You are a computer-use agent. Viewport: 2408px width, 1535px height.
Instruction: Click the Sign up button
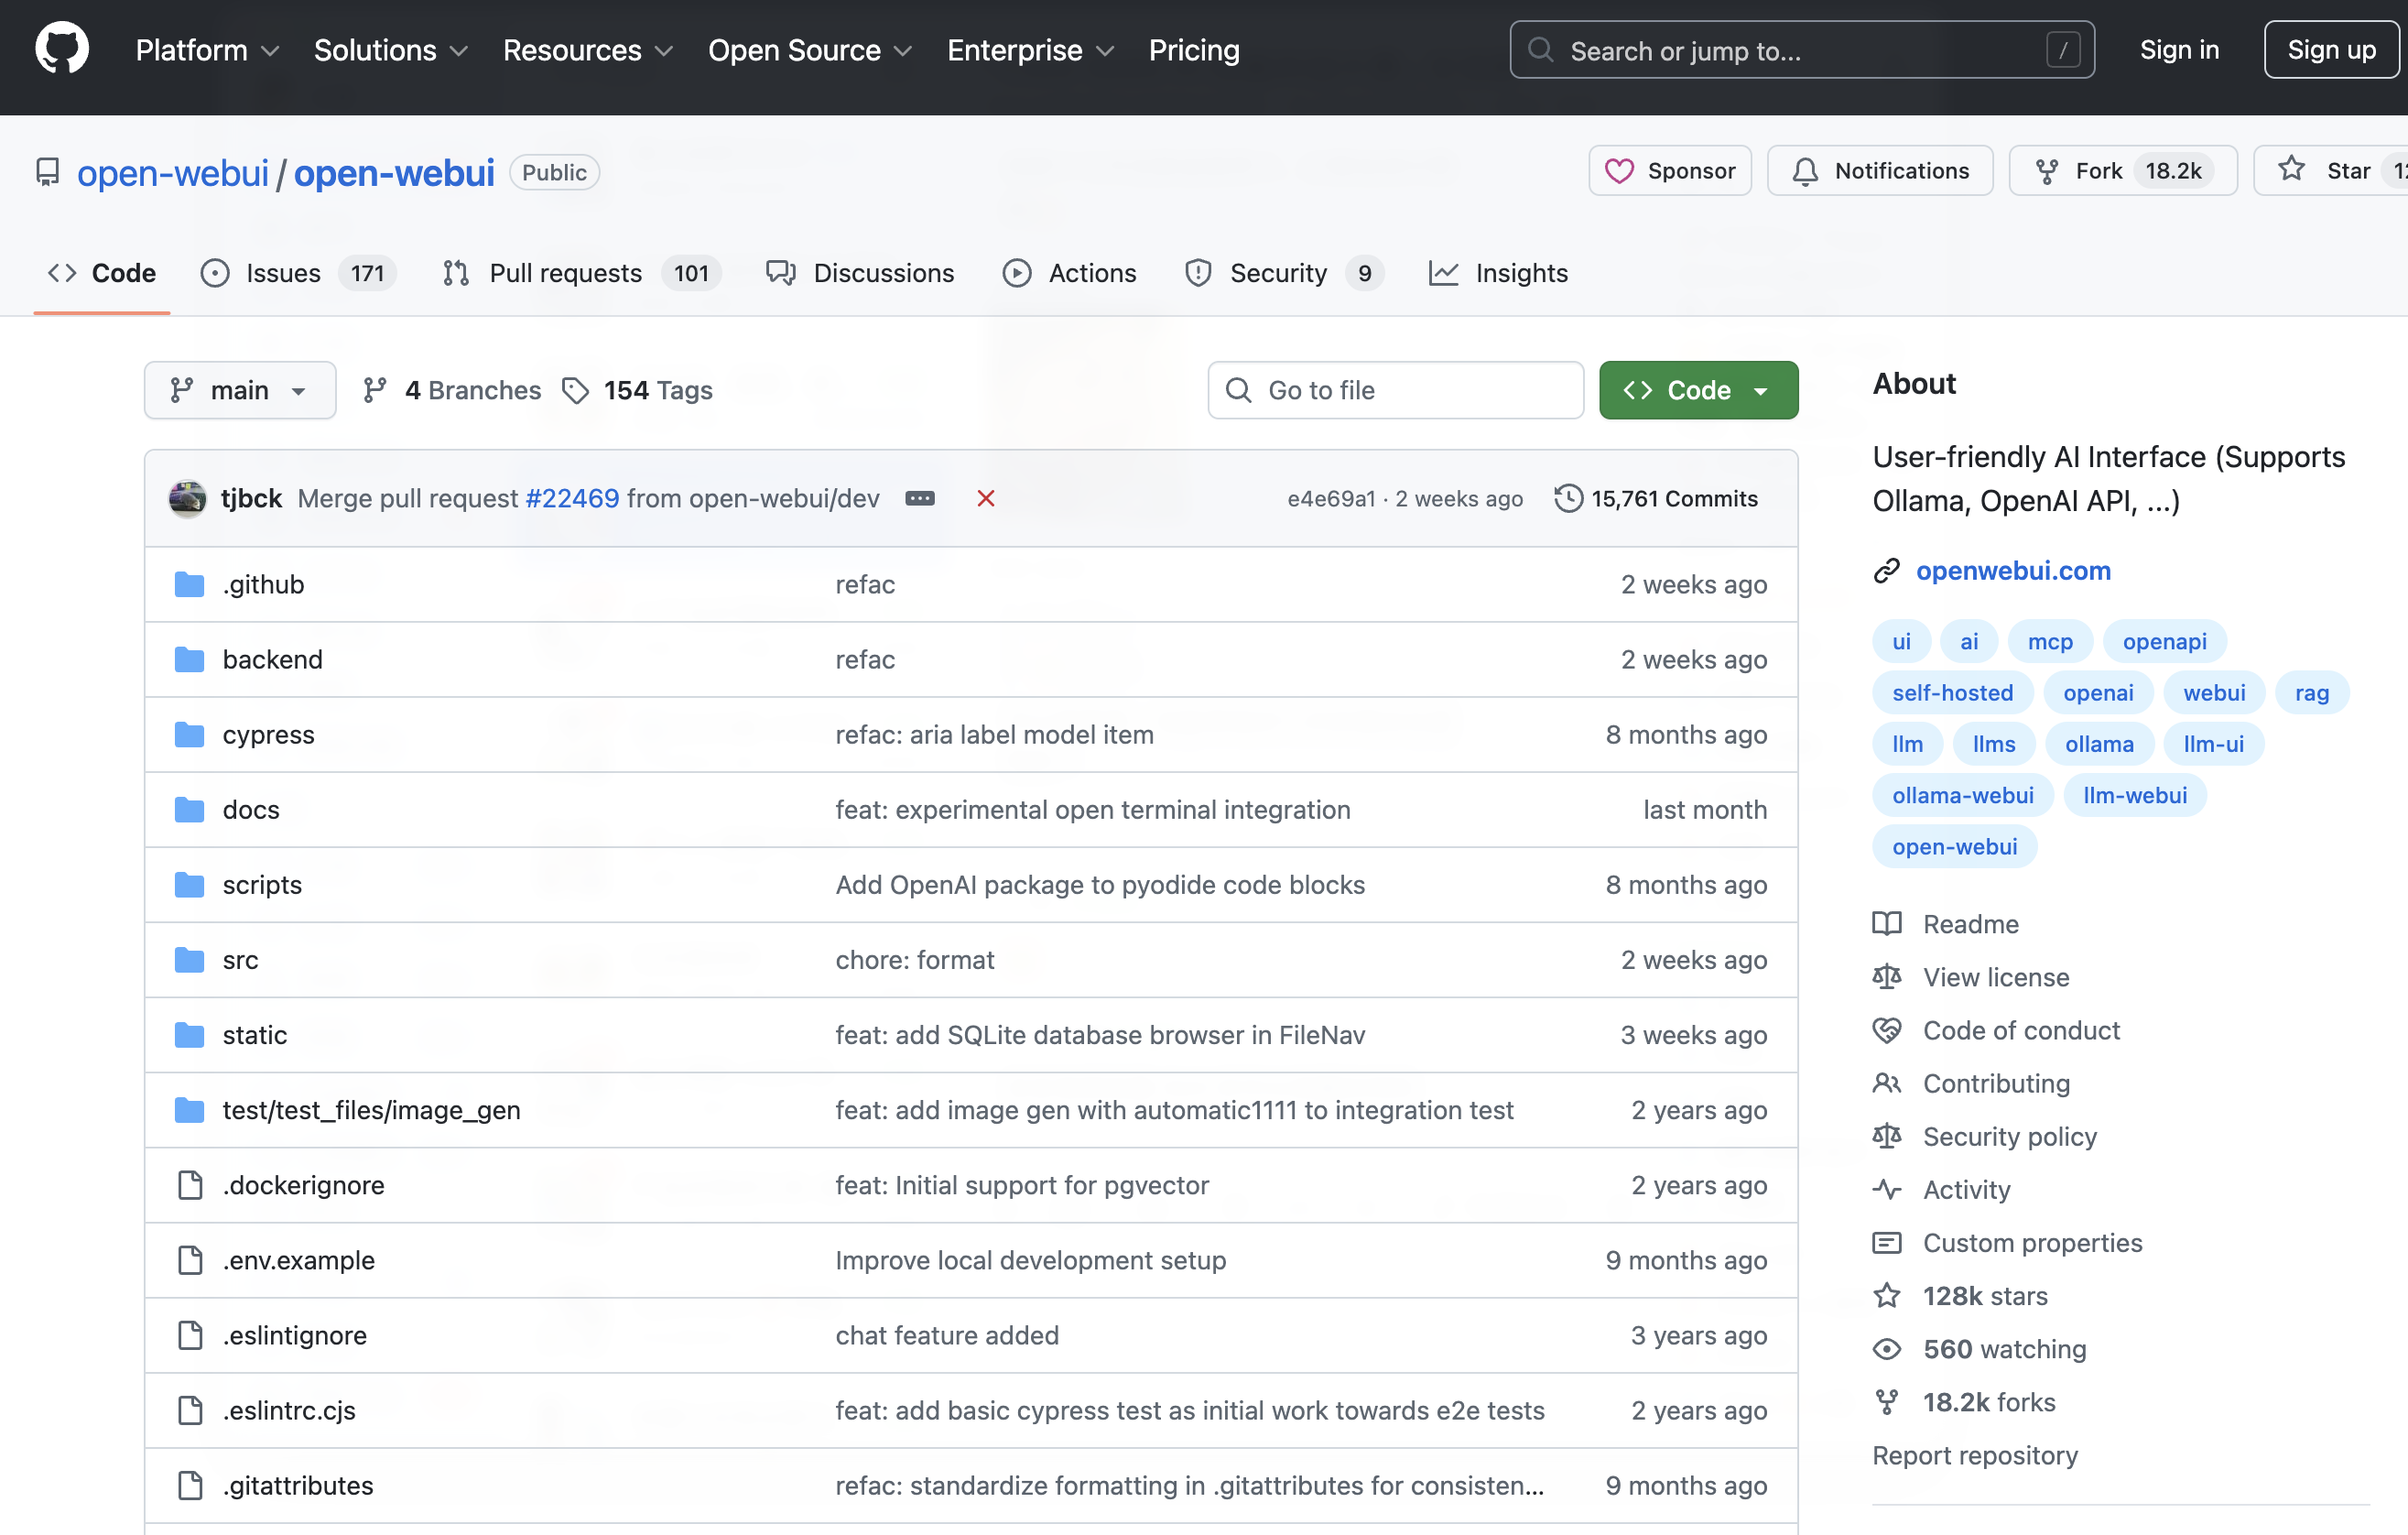click(2329, 50)
